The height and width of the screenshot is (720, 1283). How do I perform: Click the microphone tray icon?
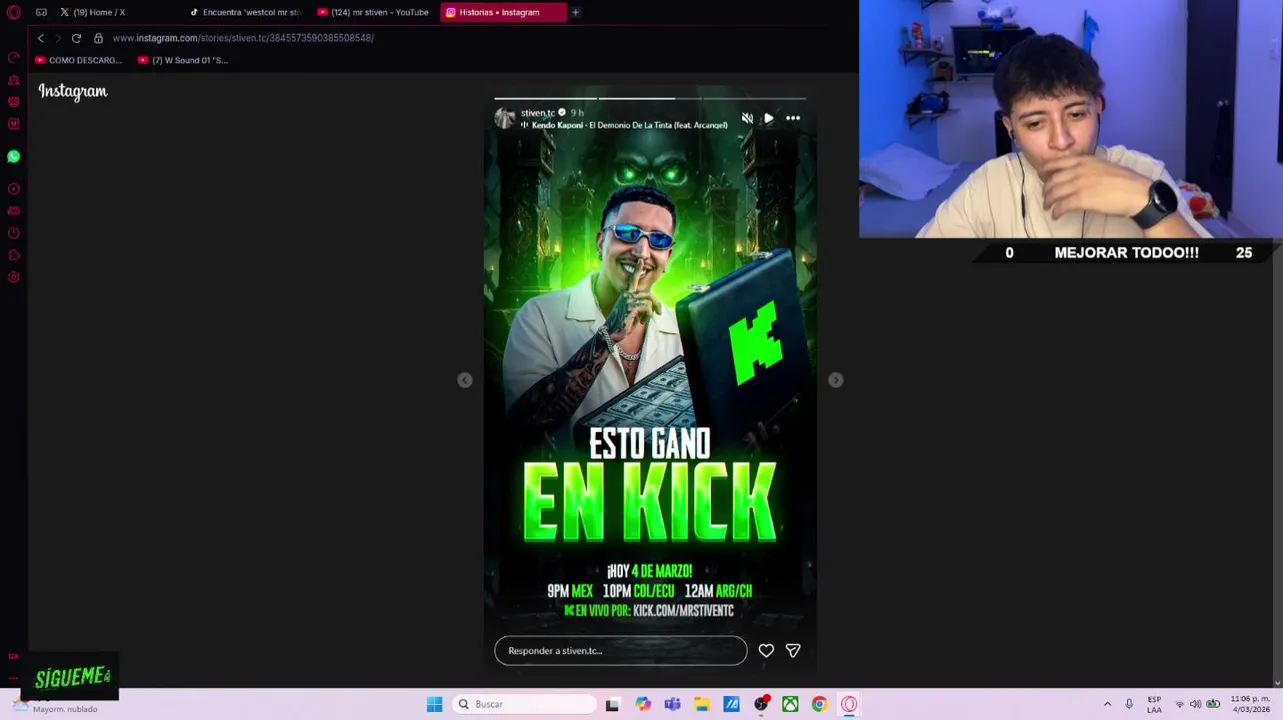1129,704
